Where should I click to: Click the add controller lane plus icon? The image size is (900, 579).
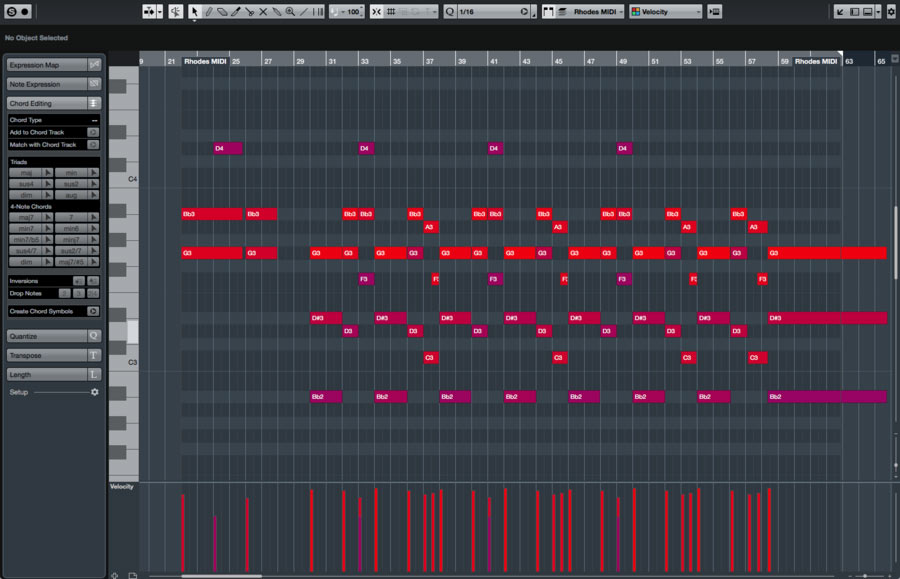[x=115, y=575]
